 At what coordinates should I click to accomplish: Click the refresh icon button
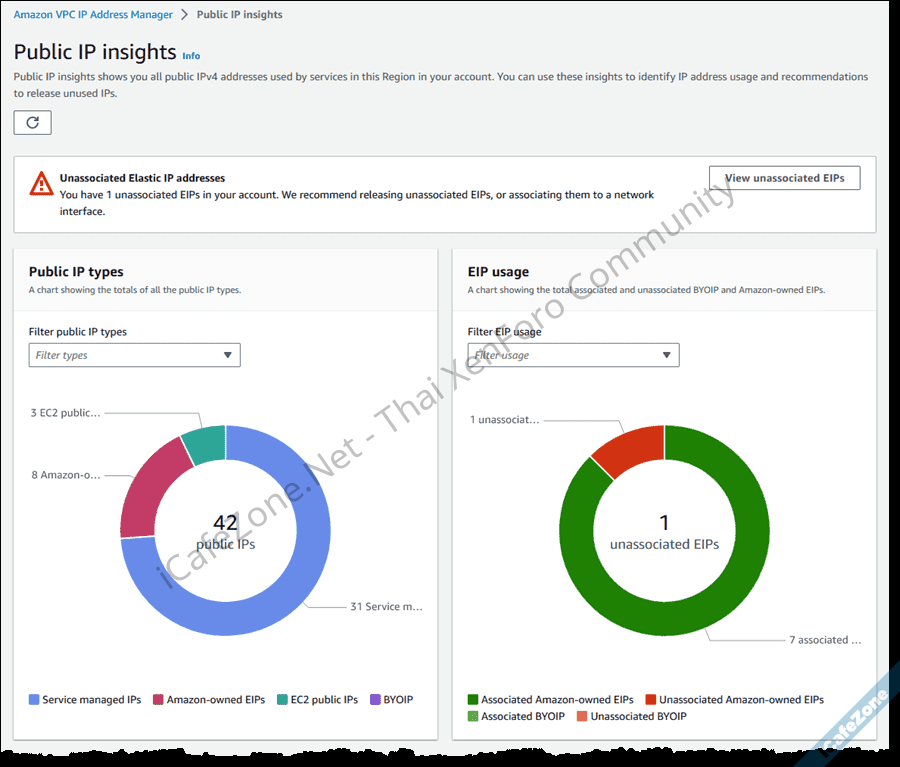[32, 122]
